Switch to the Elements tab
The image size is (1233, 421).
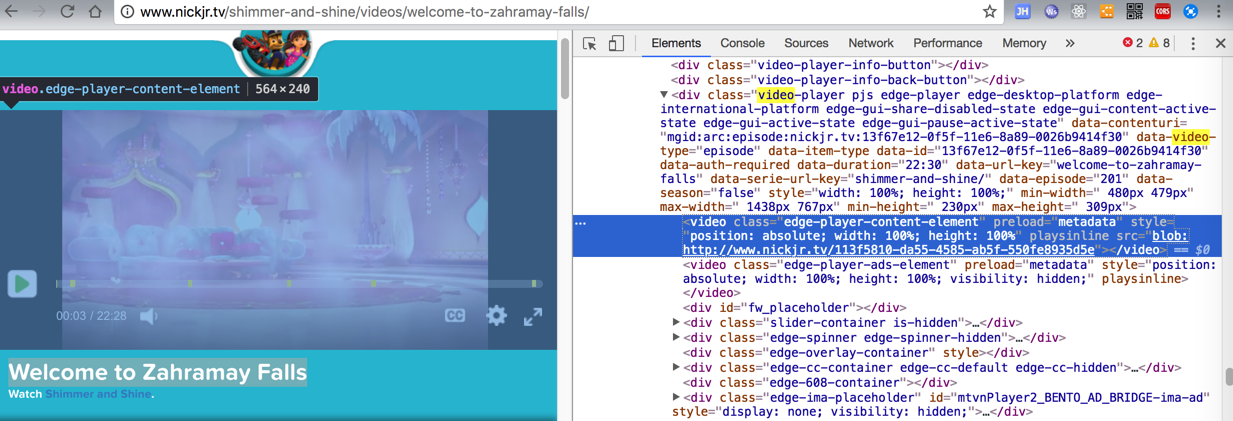[x=676, y=44]
